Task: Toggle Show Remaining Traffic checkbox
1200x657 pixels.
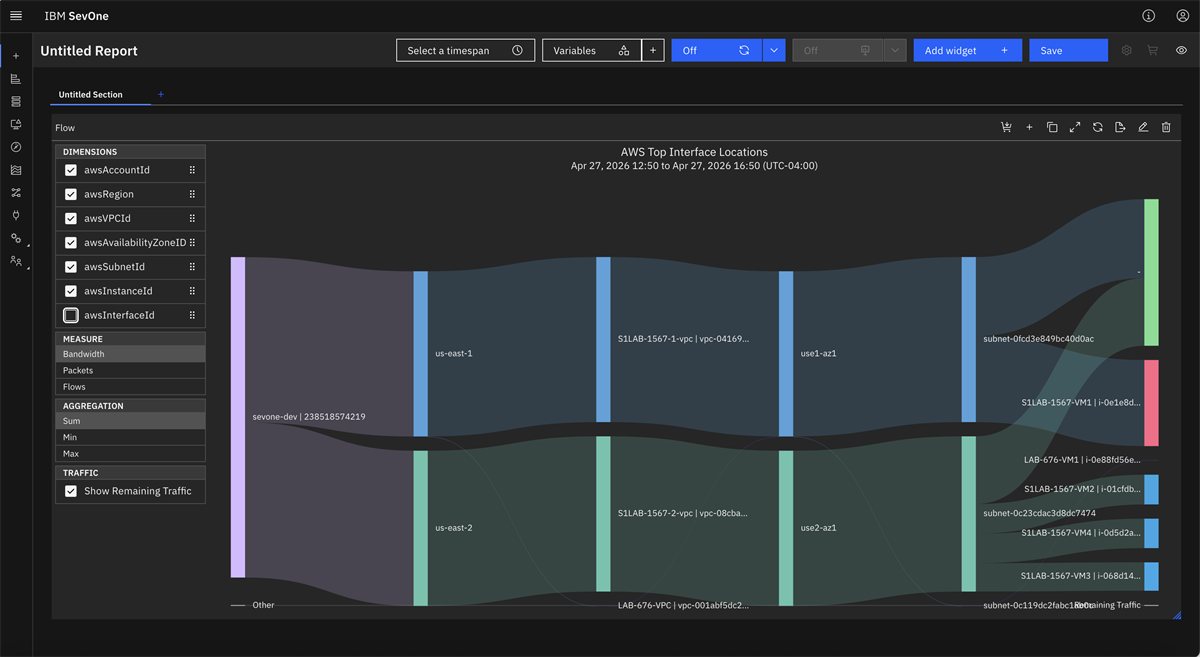Action: pyautogui.click(x=71, y=491)
